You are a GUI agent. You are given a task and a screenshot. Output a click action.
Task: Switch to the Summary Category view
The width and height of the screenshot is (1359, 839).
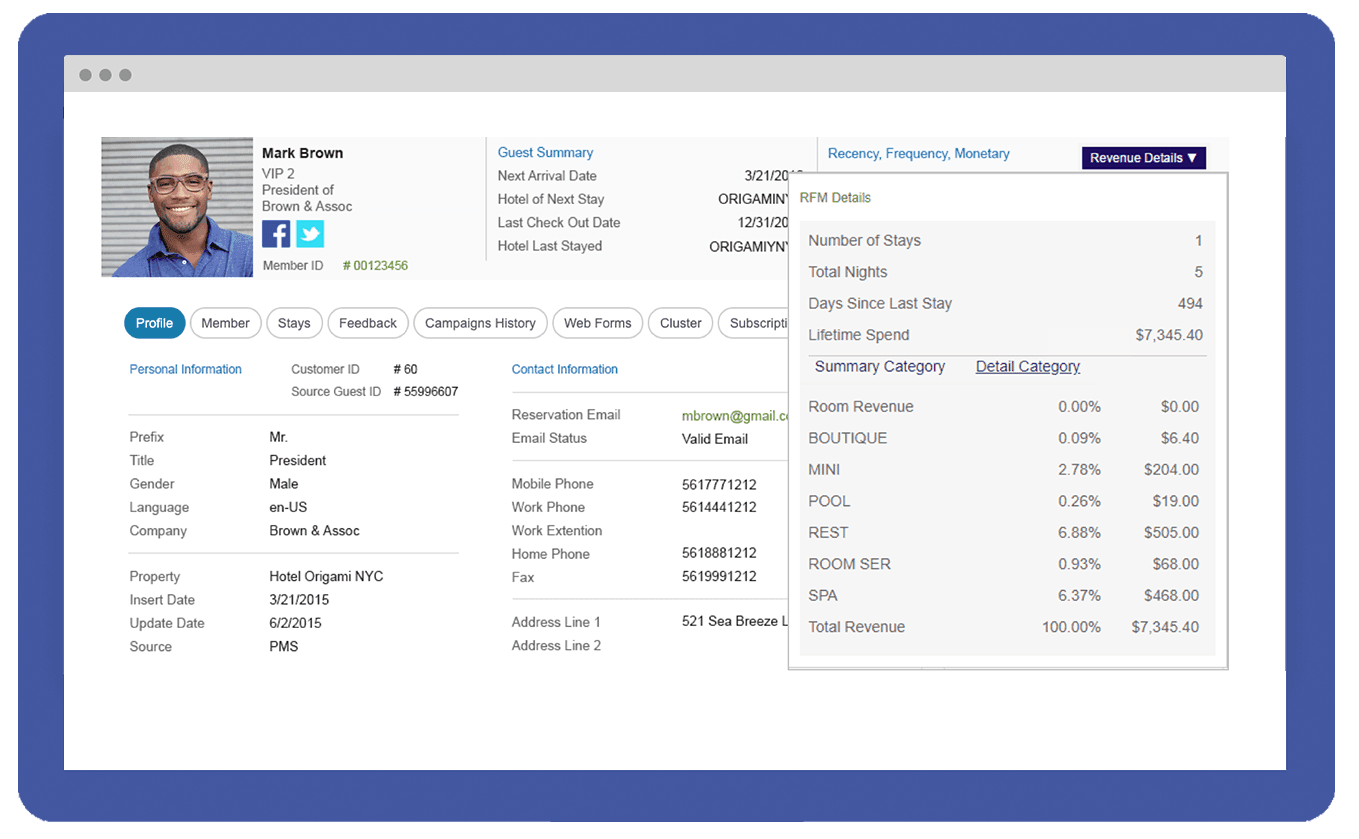point(879,366)
